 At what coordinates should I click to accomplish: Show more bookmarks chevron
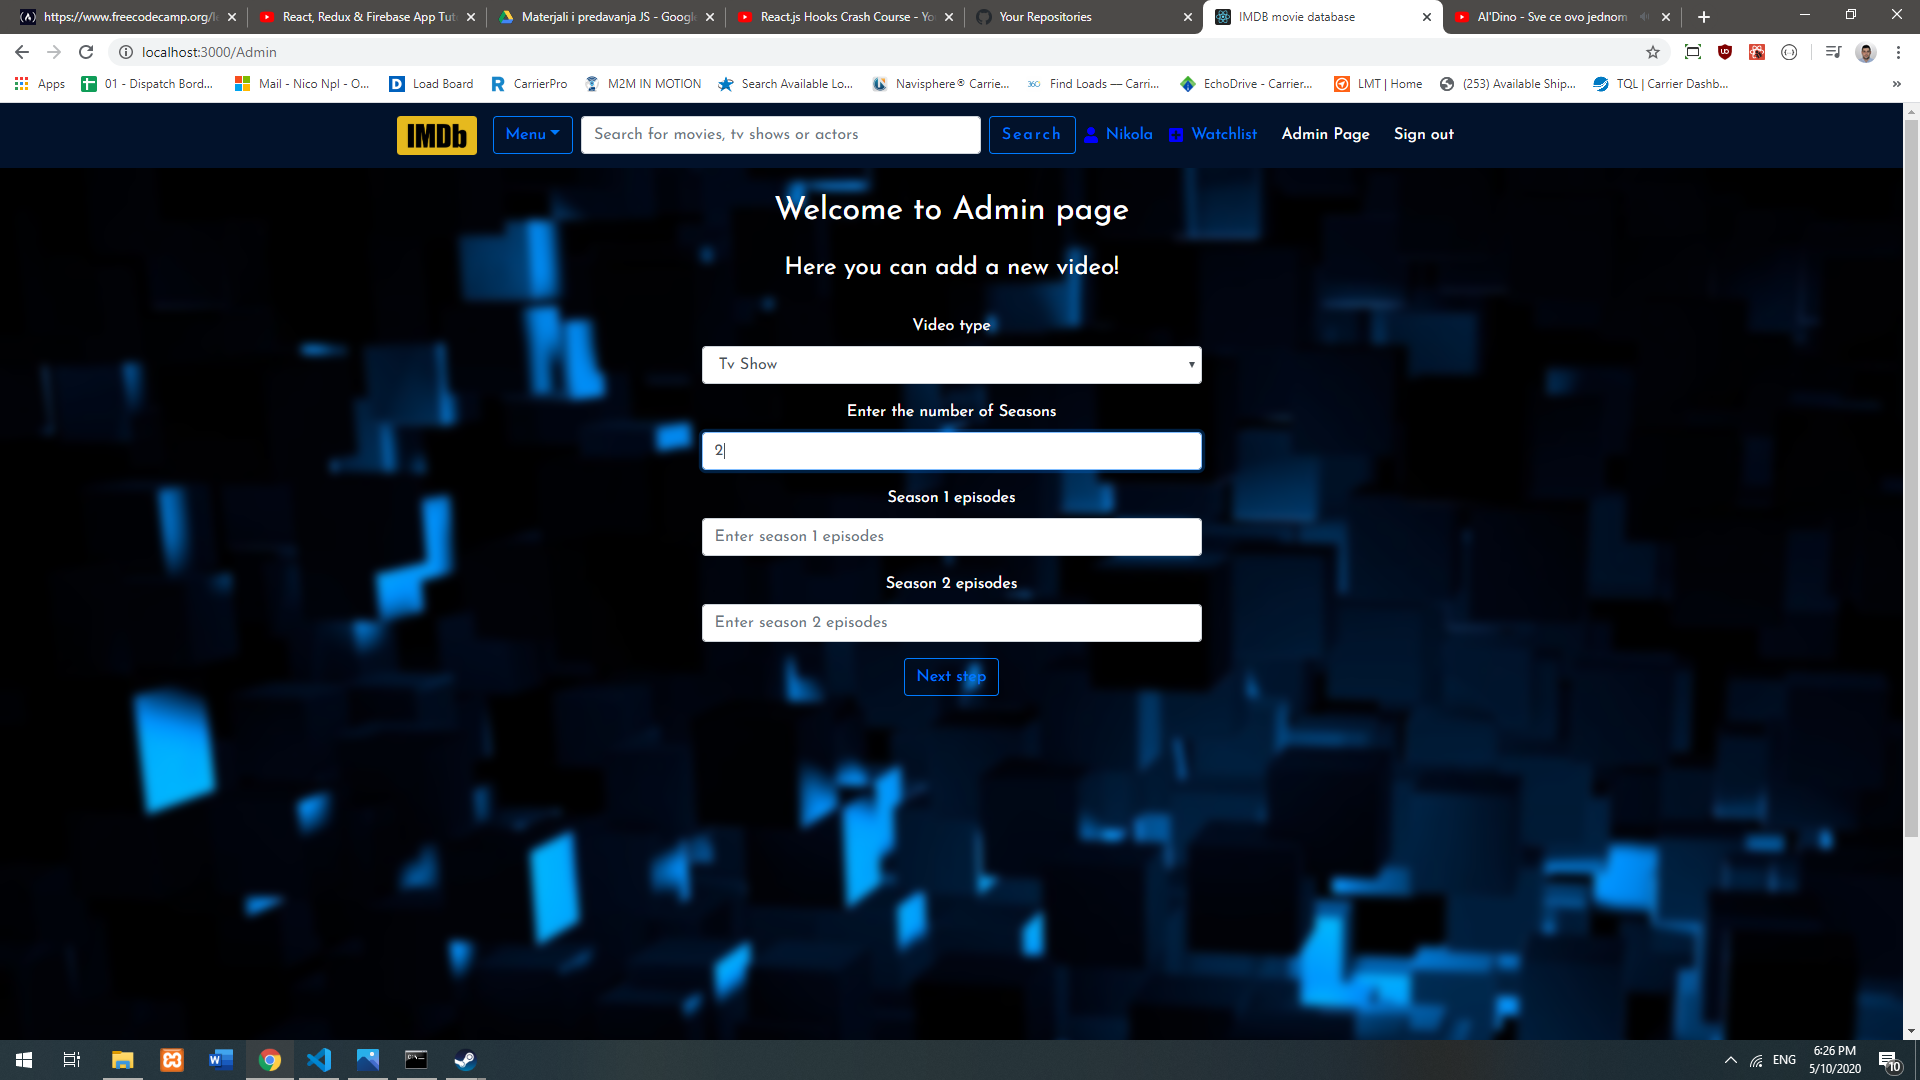point(1896,84)
